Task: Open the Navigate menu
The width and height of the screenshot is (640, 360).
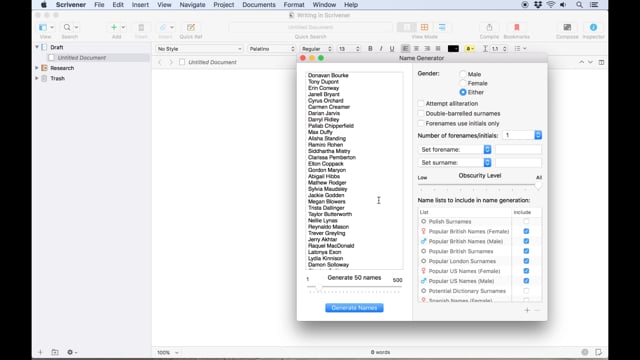Action: click(x=192, y=5)
